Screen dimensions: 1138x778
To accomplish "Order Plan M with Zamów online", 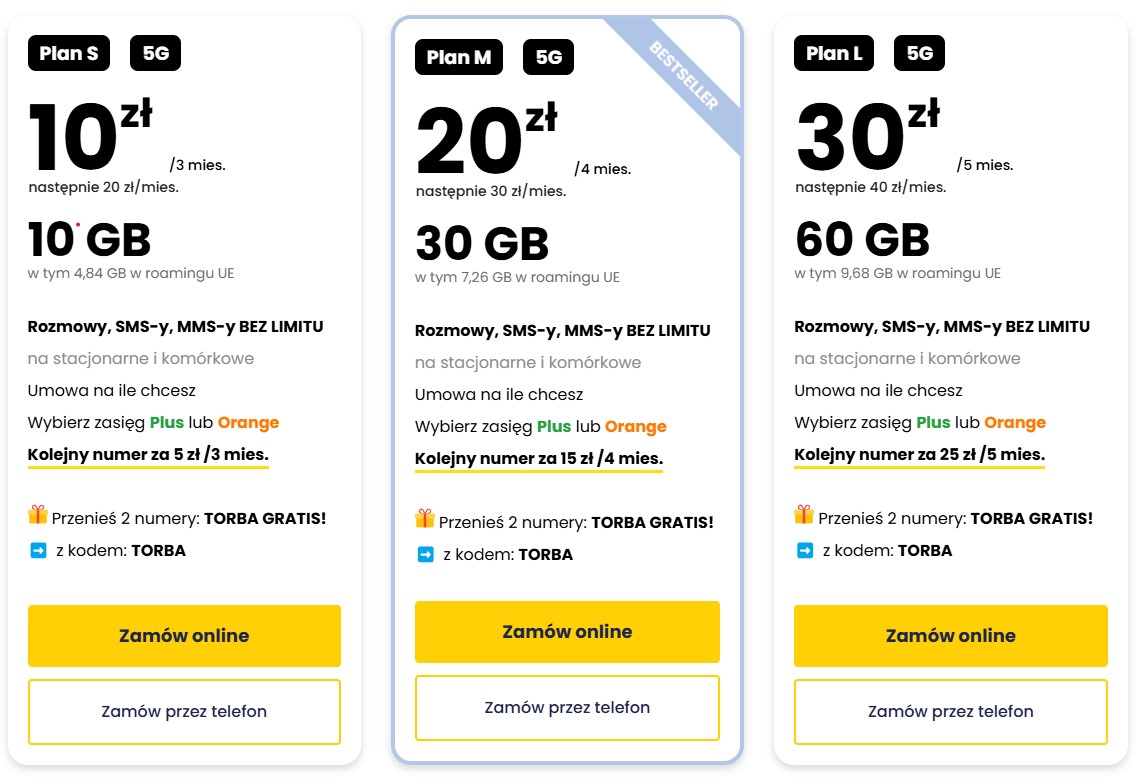I will [x=567, y=632].
